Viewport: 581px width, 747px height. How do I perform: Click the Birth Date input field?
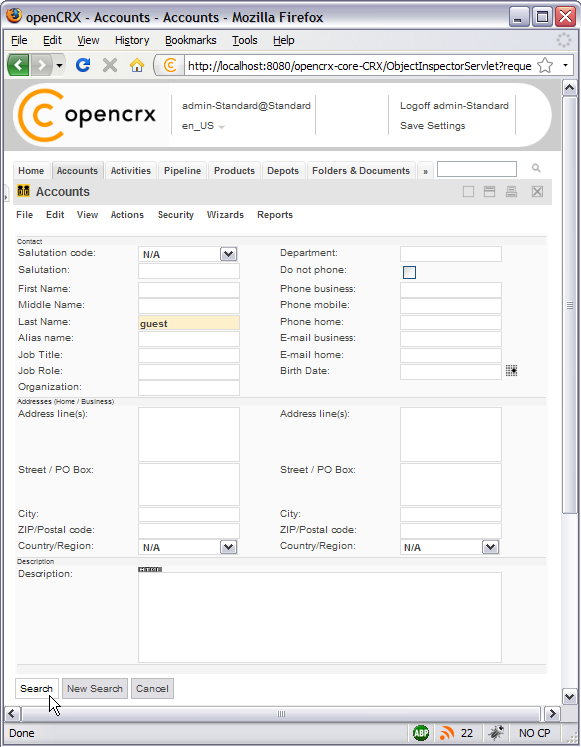[451, 372]
